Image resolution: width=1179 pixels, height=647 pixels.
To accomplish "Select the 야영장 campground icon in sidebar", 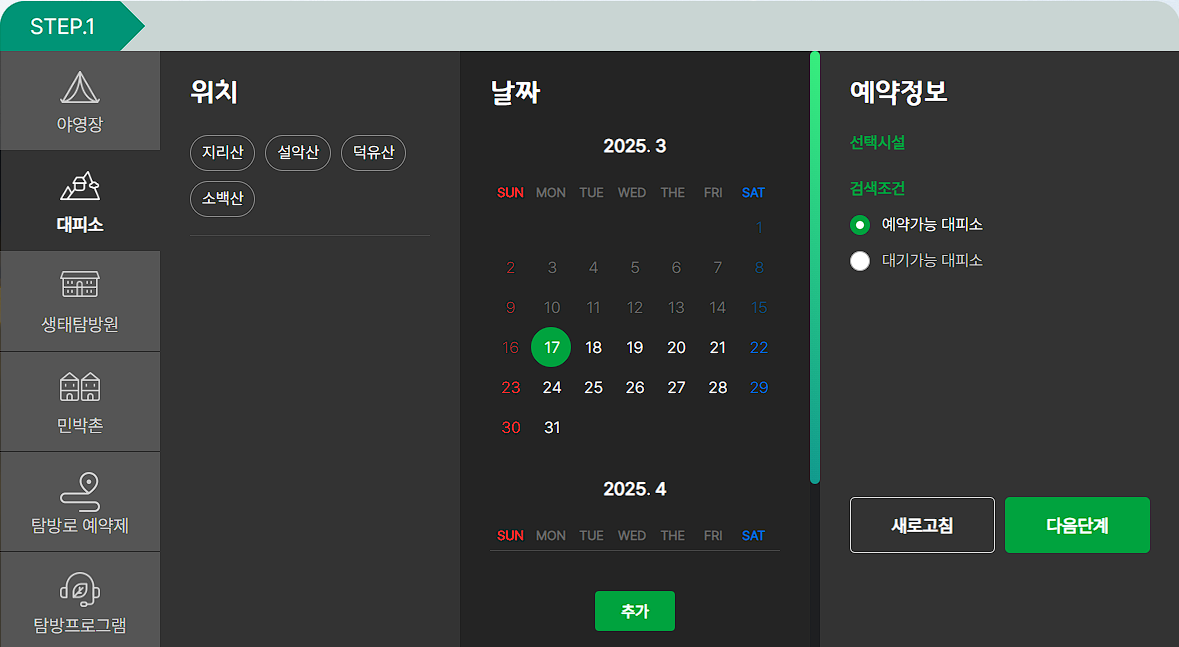I will point(80,100).
